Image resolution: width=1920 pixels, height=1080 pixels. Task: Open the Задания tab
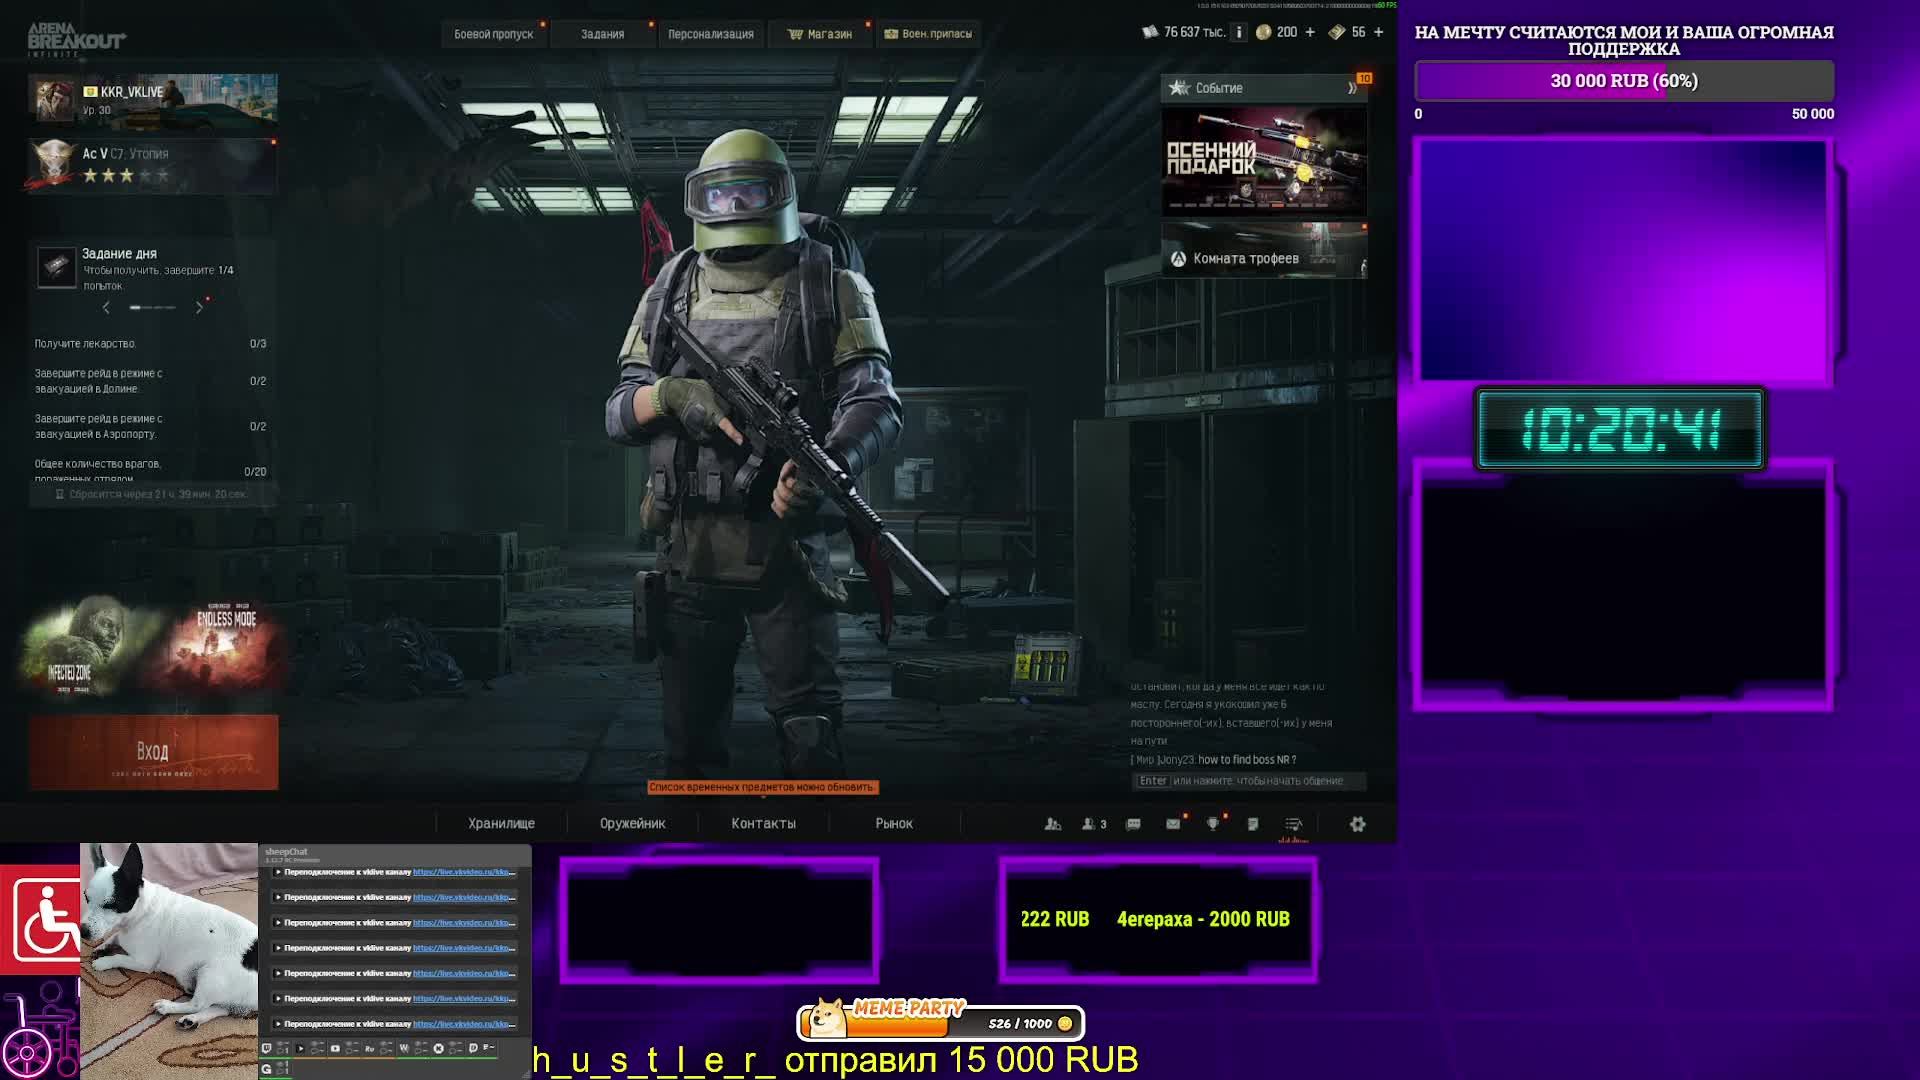(602, 34)
